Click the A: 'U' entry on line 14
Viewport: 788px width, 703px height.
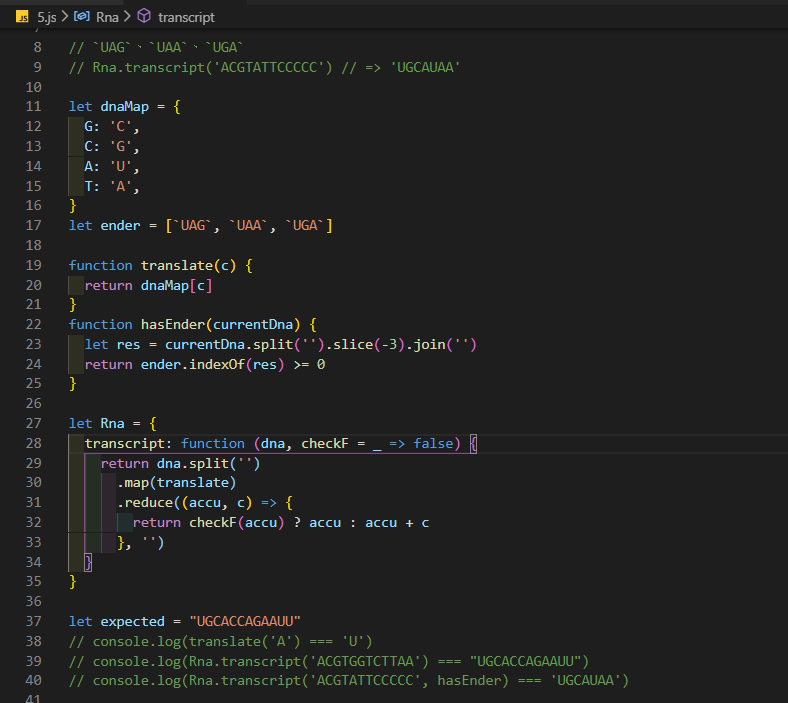tap(112, 166)
